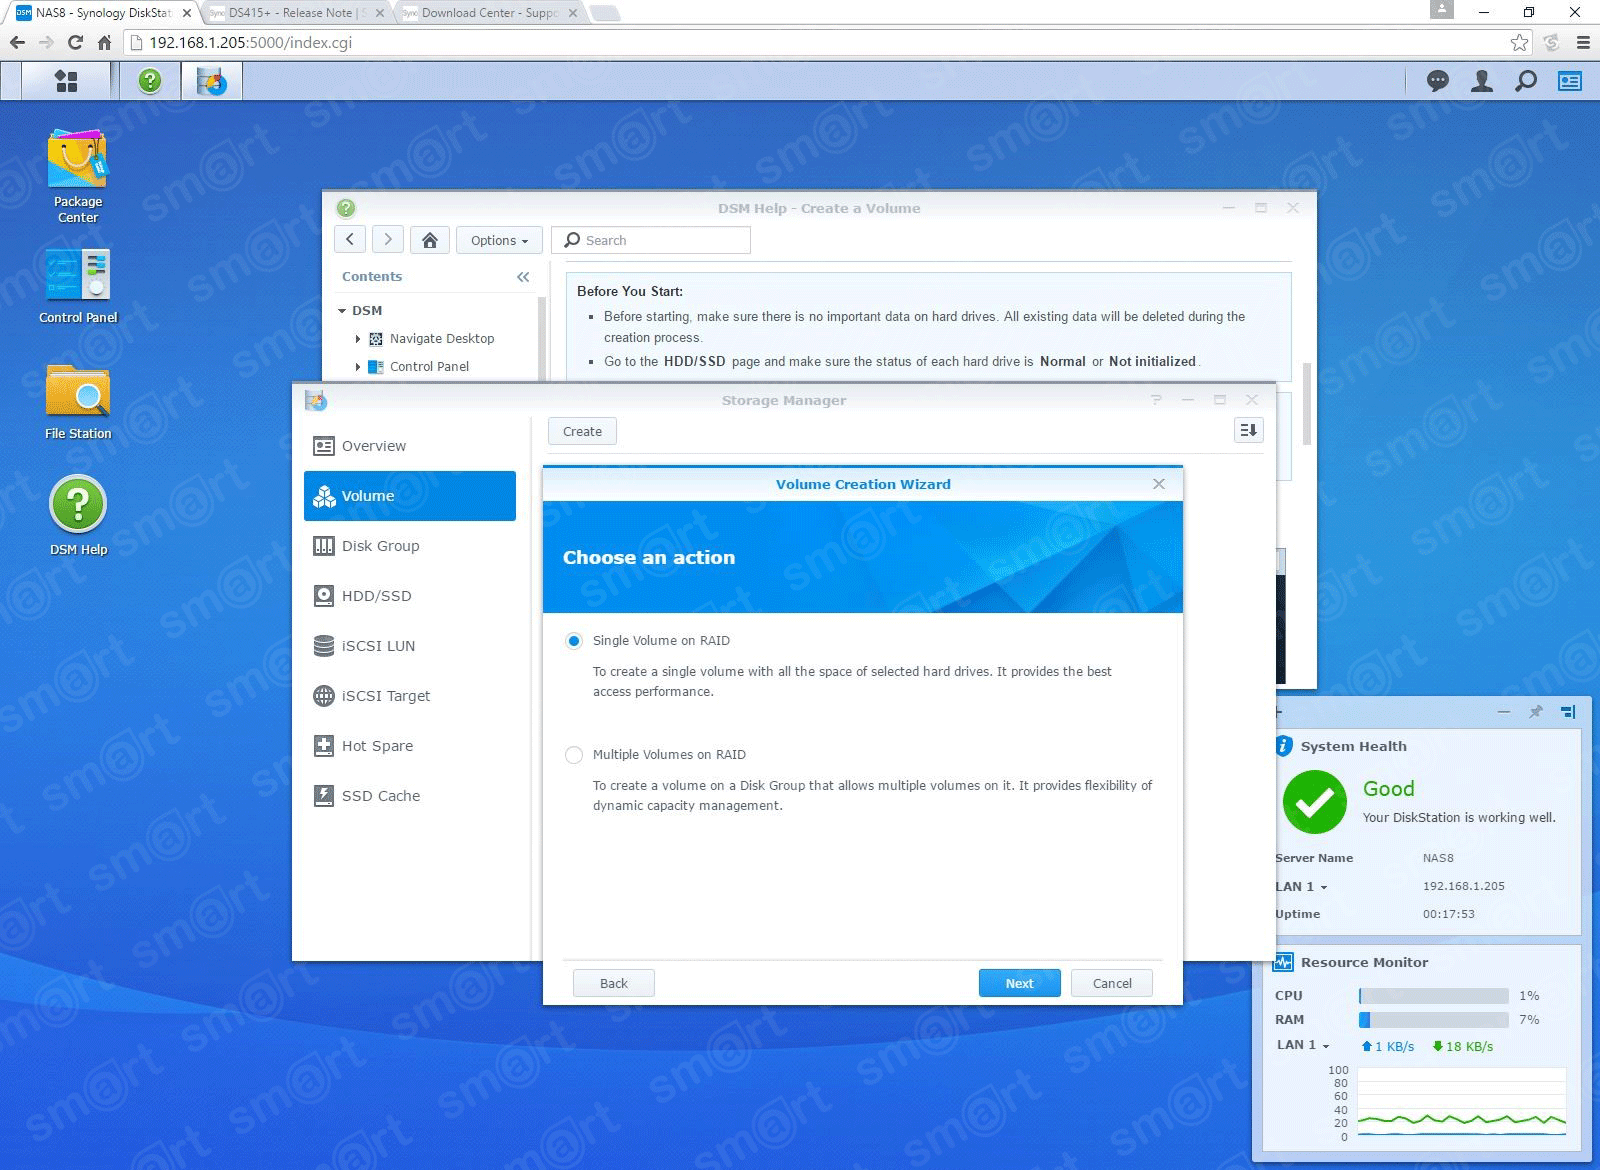Minimize the widget panel
The image size is (1600, 1170).
point(1504,712)
